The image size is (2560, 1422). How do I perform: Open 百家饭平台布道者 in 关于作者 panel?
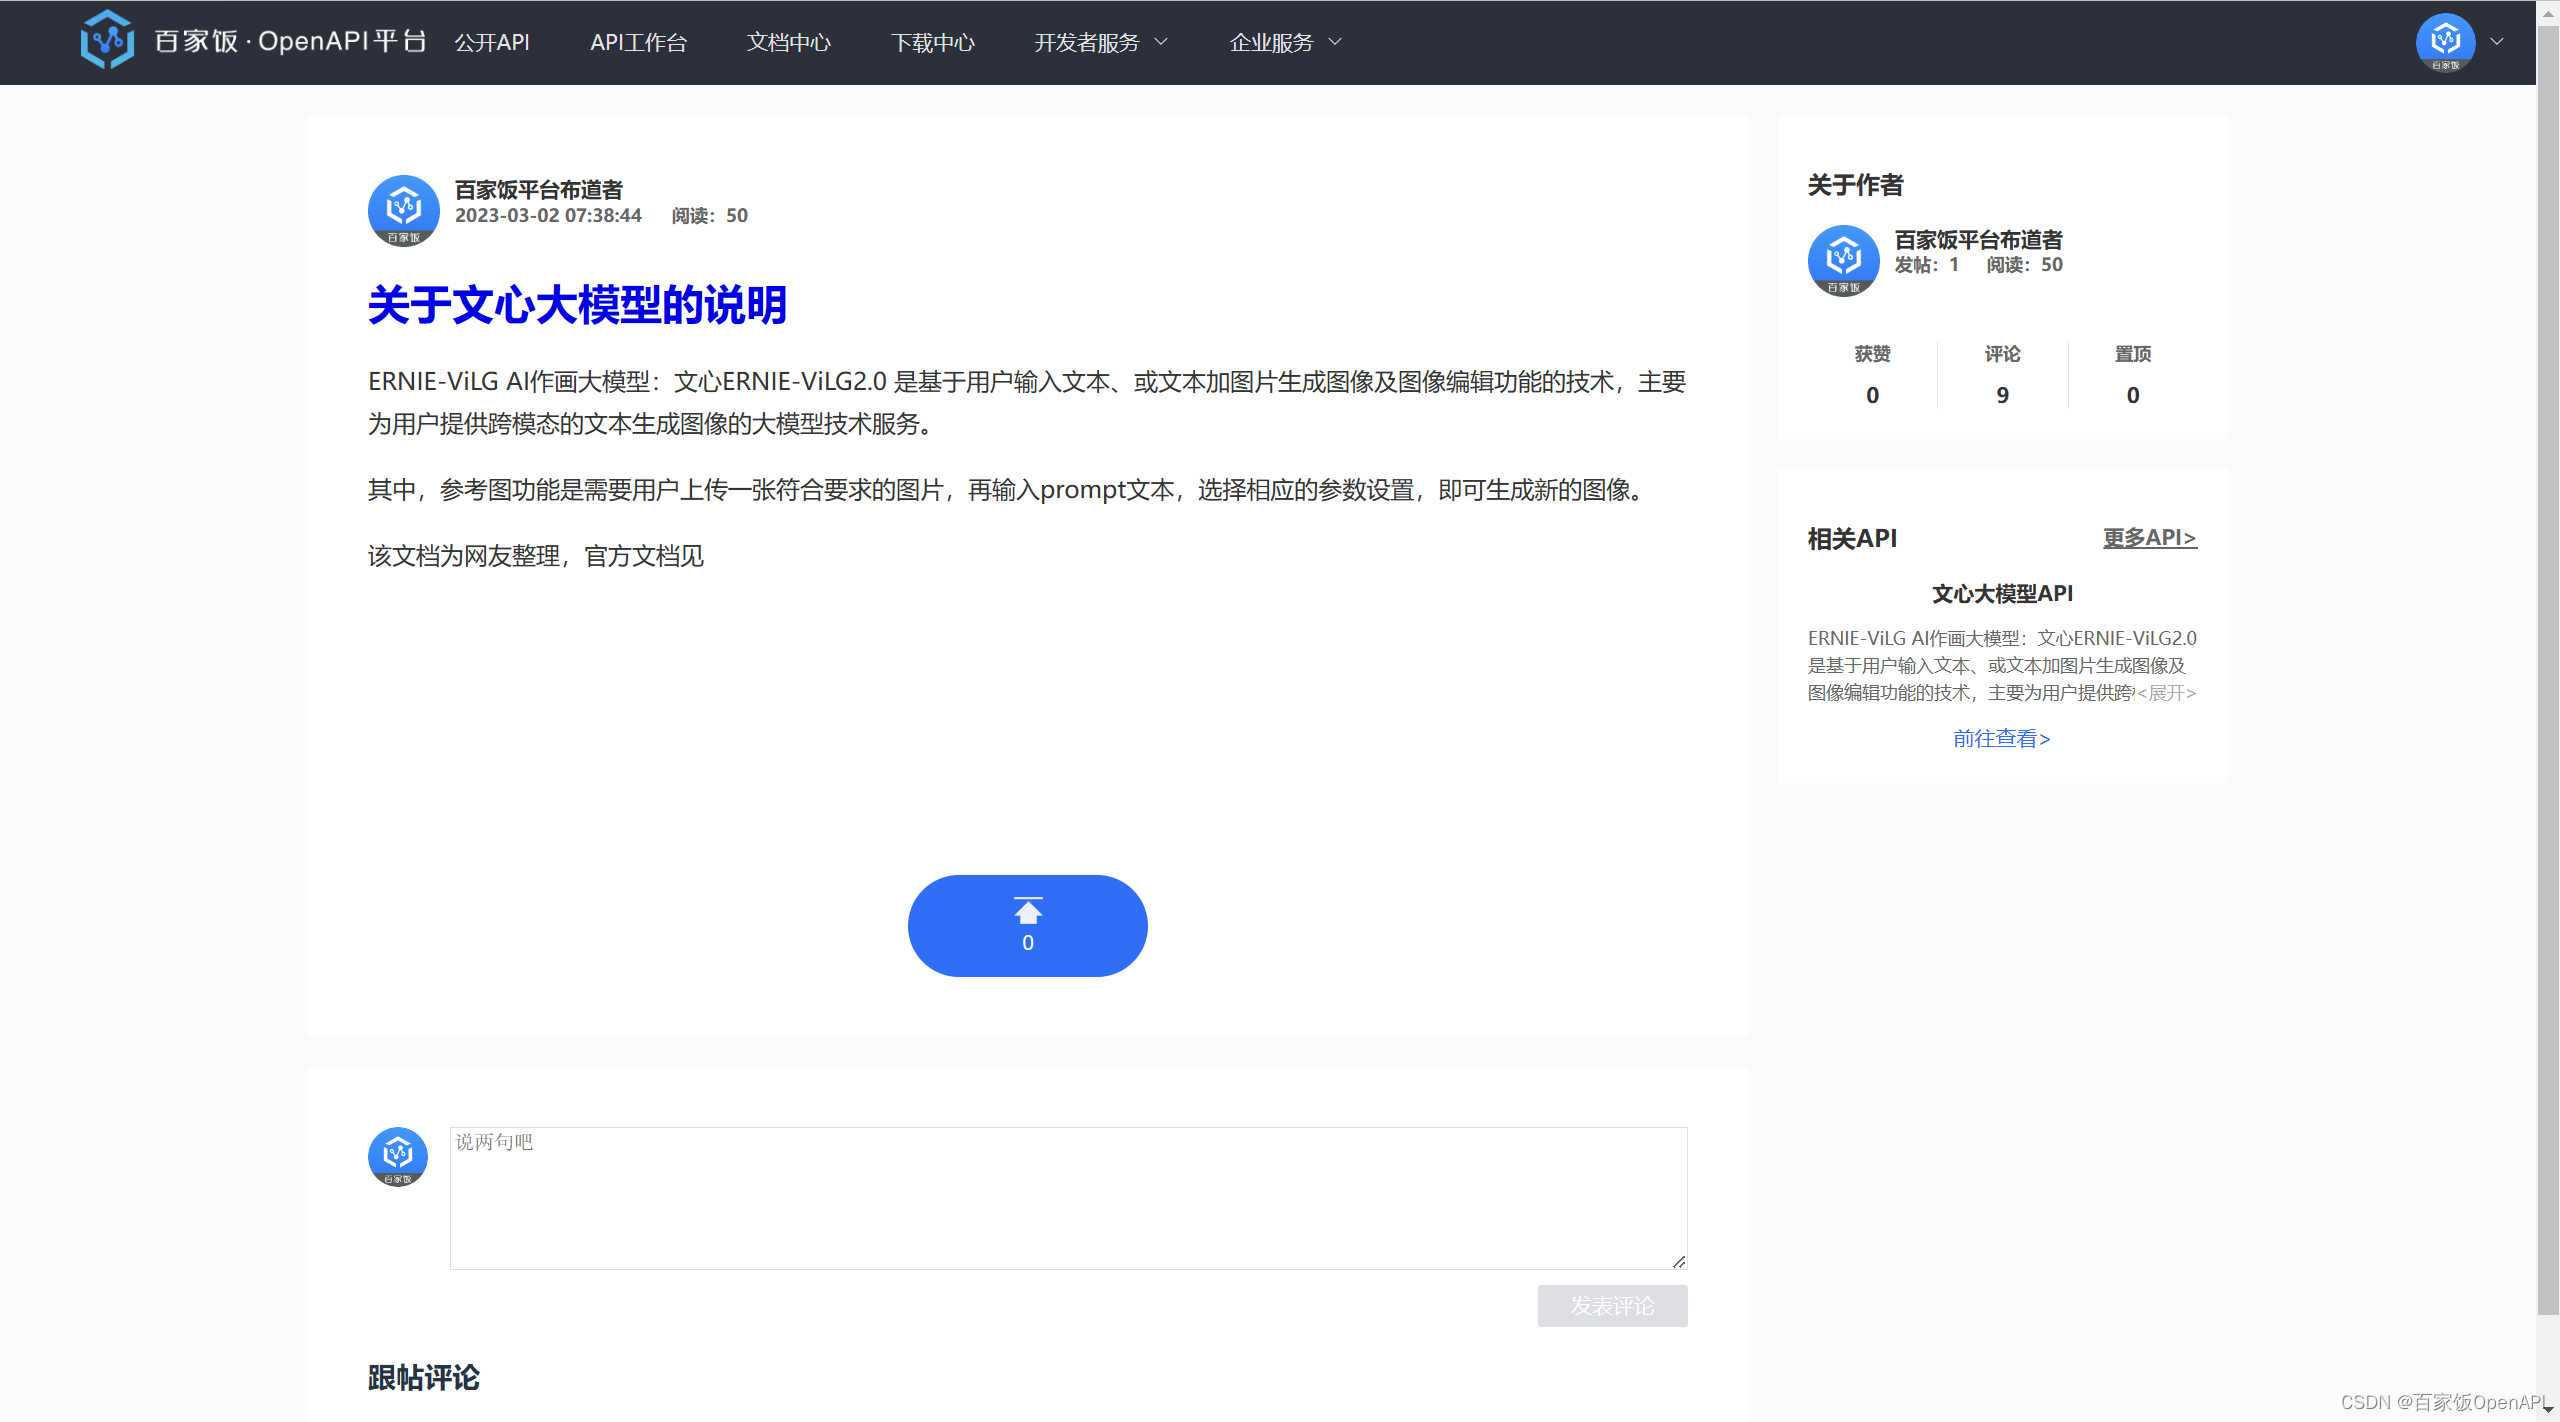pyautogui.click(x=1978, y=240)
